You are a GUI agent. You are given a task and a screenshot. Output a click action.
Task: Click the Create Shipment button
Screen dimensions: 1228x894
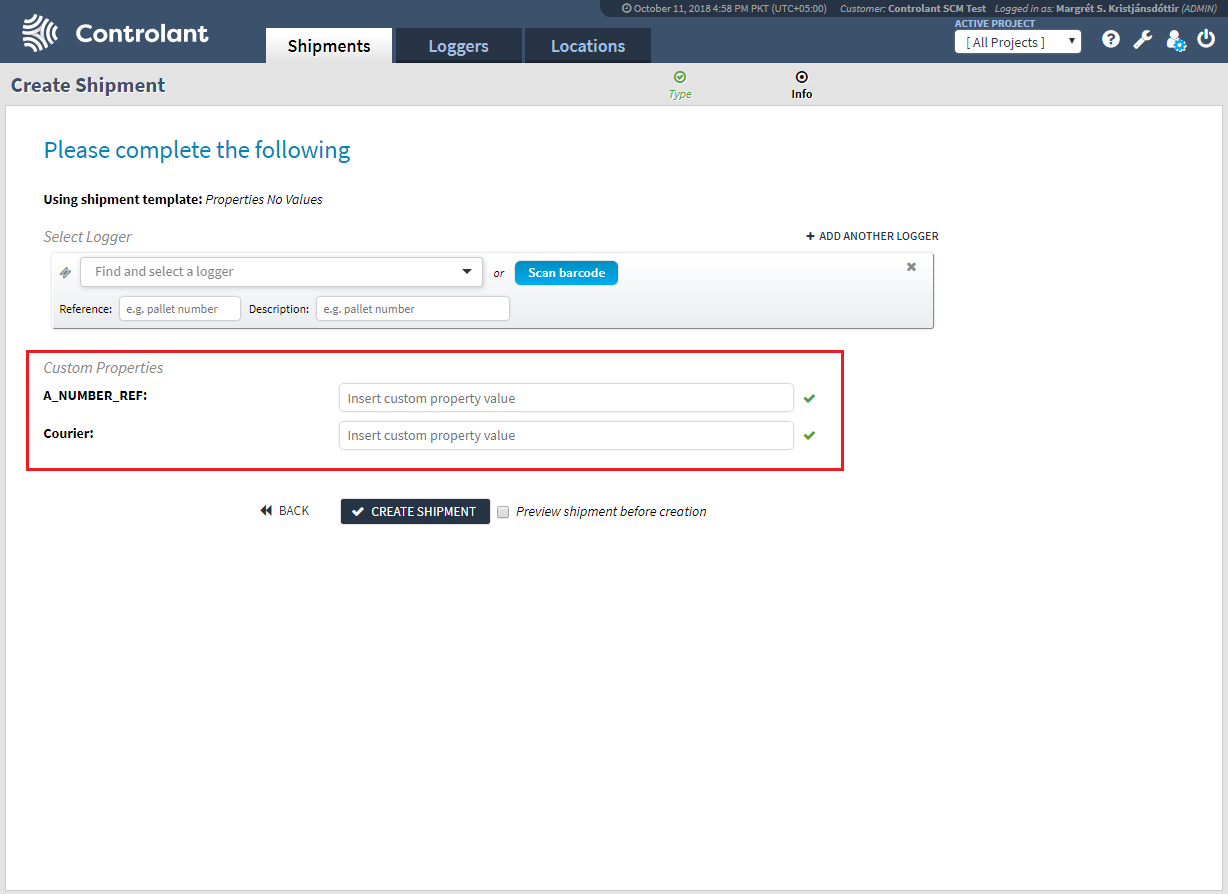pyautogui.click(x=415, y=511)
